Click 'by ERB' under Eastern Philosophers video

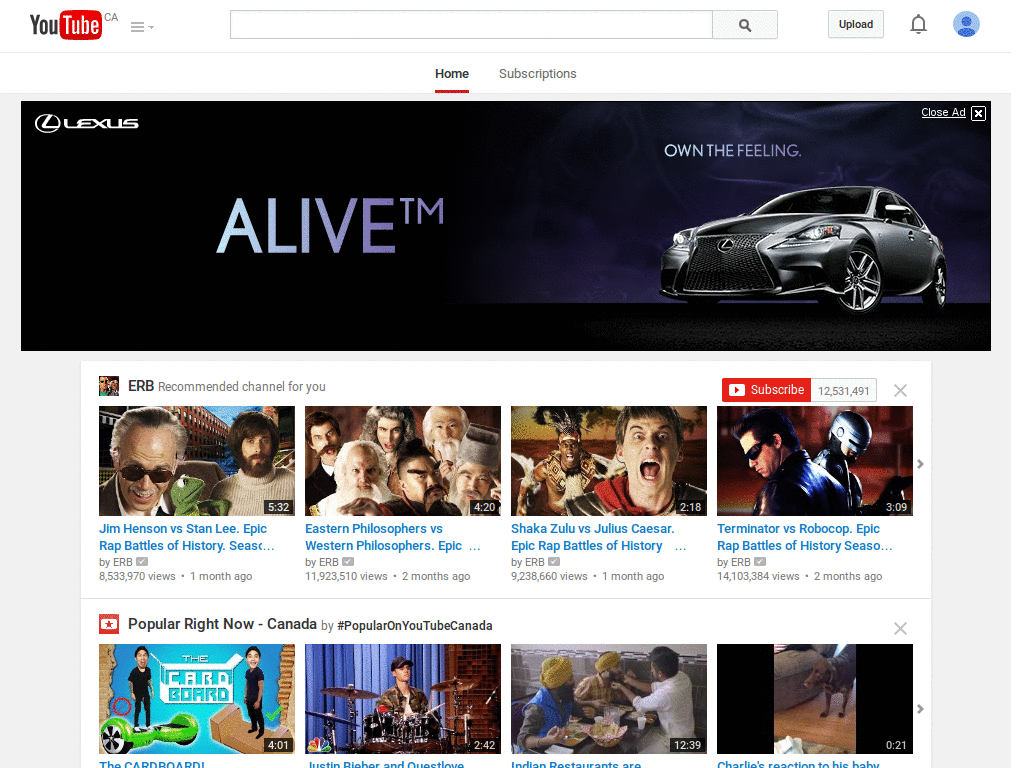[x=322, y=562]
